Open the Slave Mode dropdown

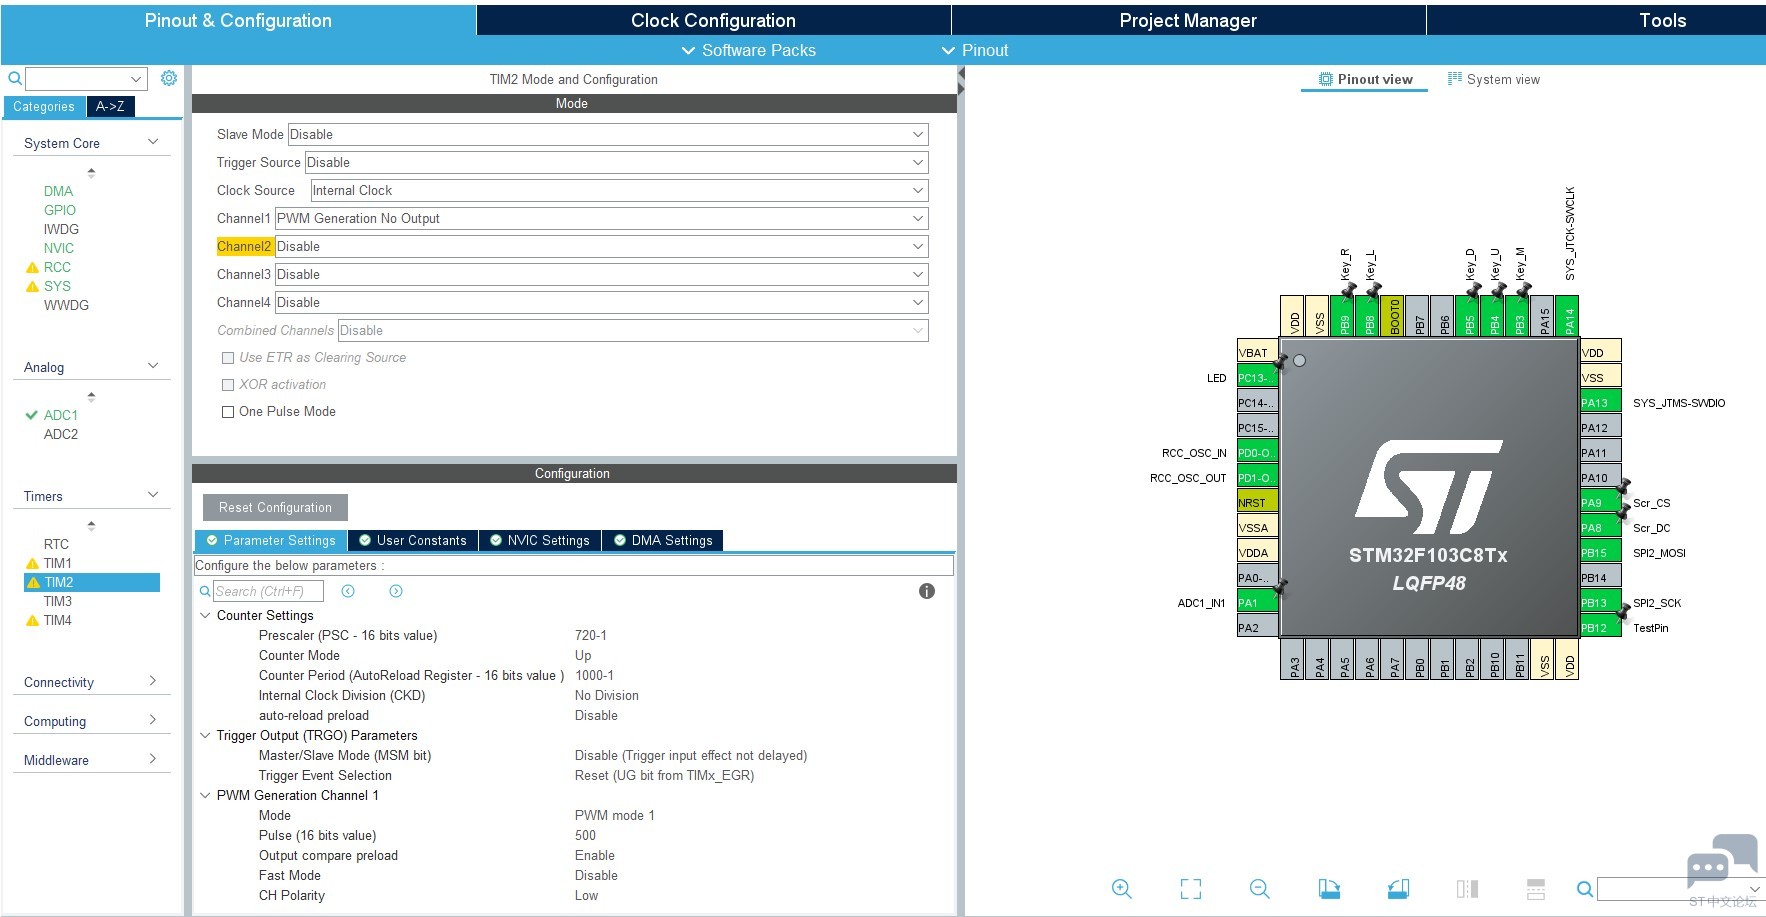point(608,134)
